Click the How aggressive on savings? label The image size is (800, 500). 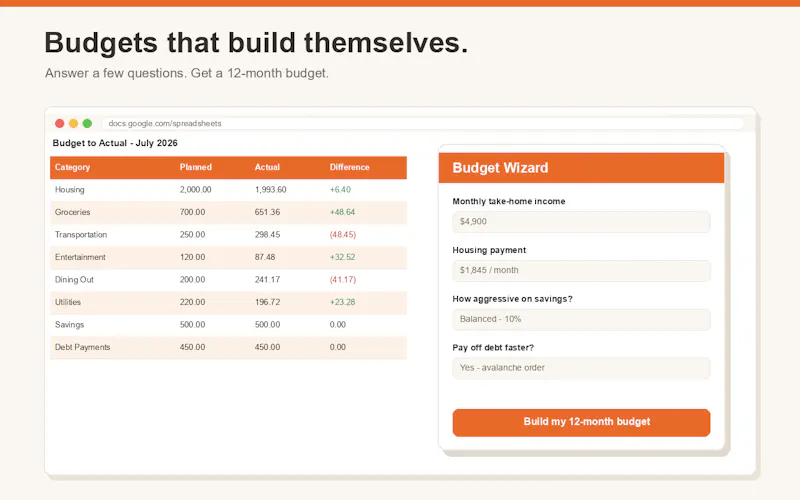(x=512, y=299)
